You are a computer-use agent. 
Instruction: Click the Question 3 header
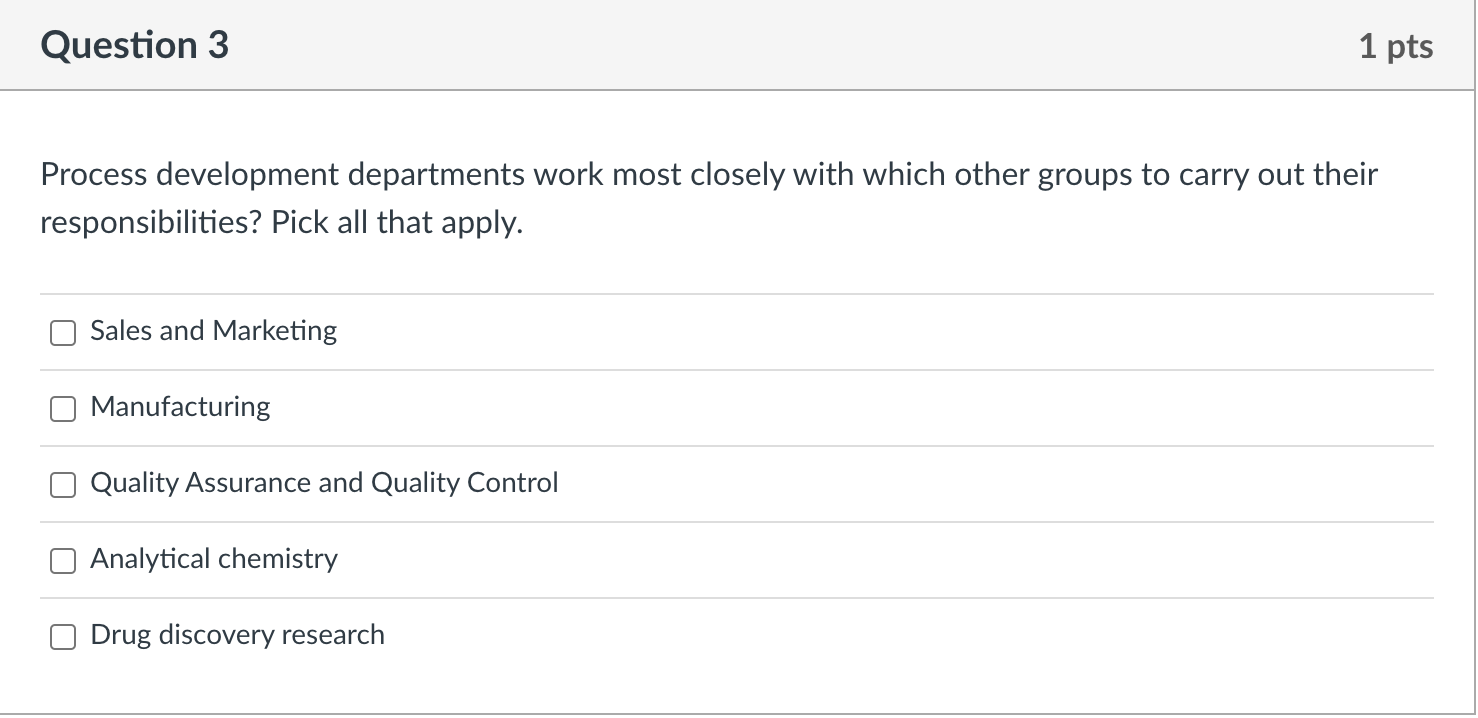[x=134, y=44]
